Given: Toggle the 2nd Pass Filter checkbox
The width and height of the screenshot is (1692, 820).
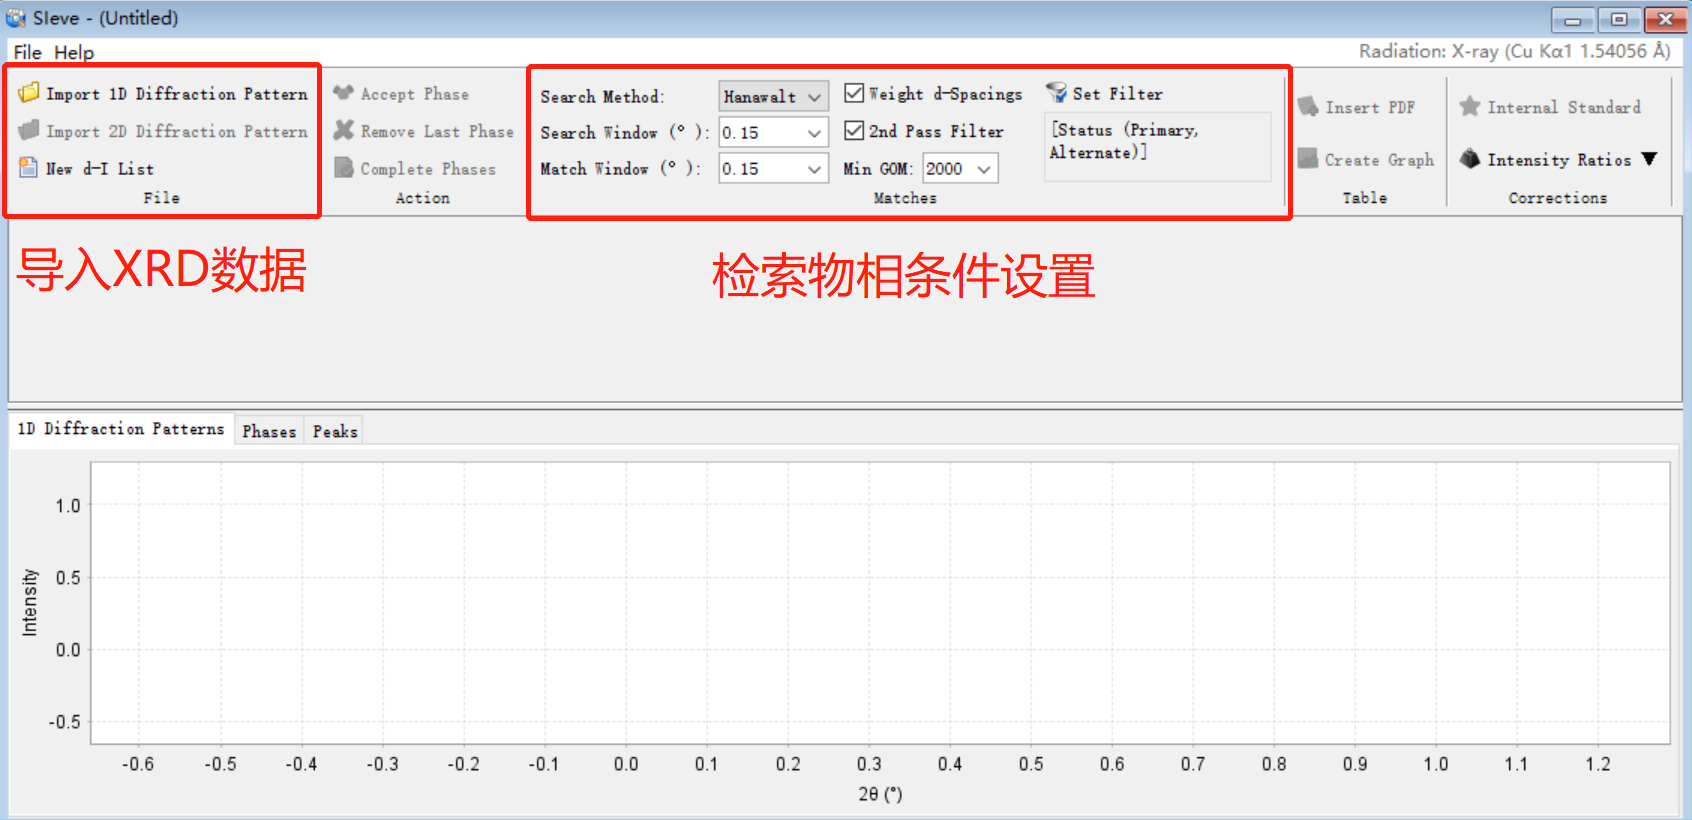Looking at the screenshot, I should (854, 130).
